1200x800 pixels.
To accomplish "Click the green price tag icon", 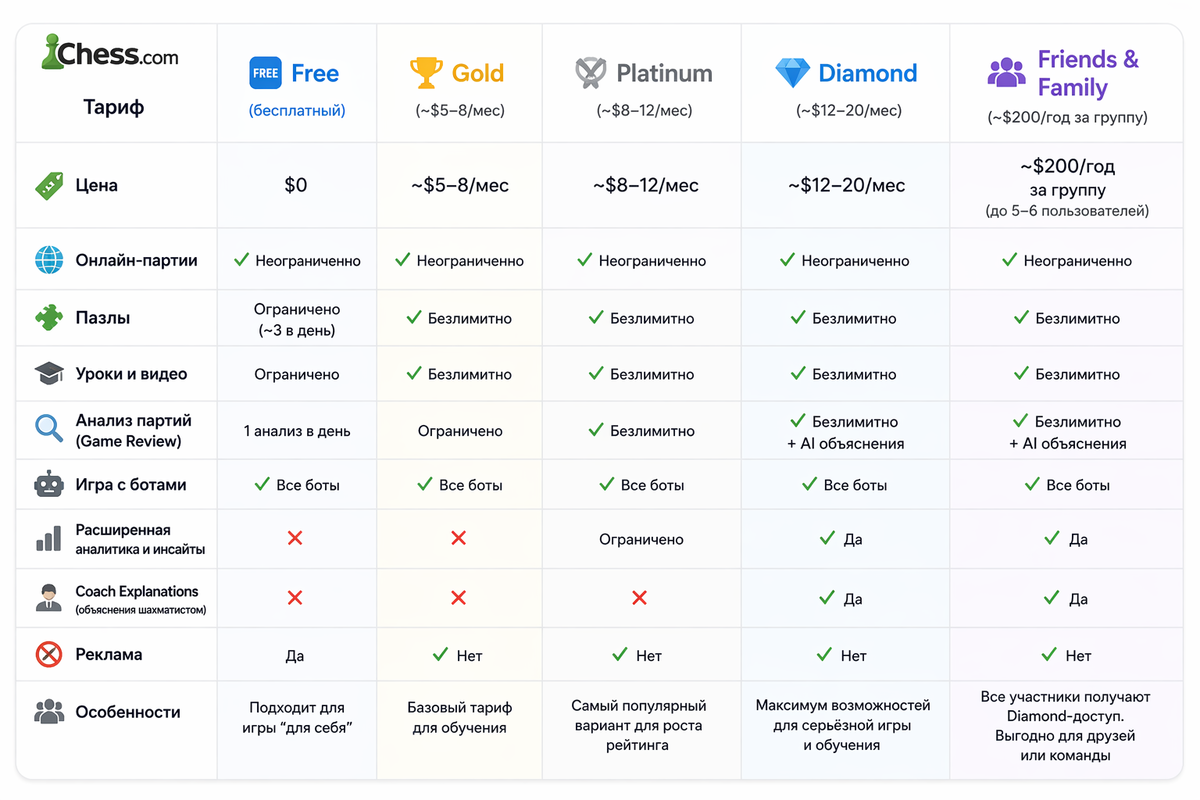I will (49, 185).
